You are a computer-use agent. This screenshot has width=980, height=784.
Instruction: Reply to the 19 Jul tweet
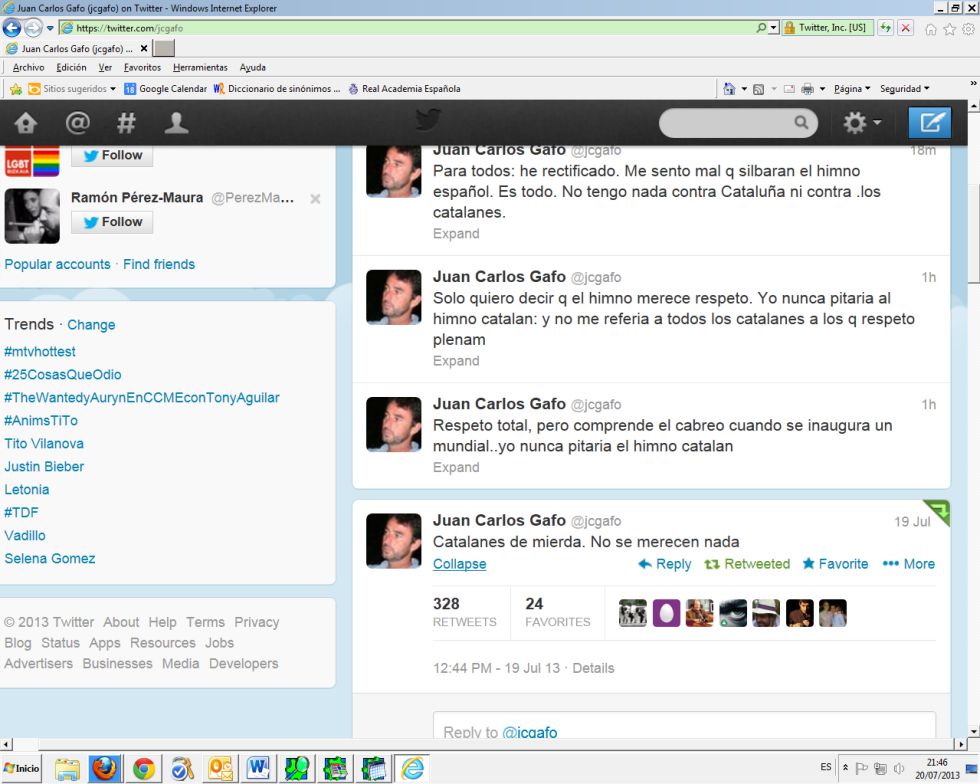click(x=664, y=564)
